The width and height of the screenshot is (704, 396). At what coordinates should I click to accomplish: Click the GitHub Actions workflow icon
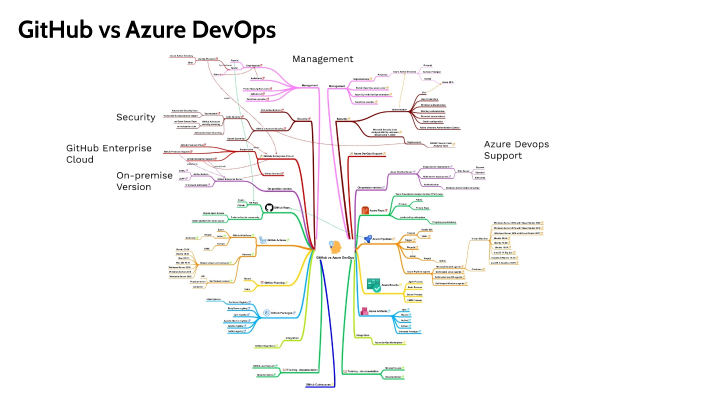pos(263,240)
